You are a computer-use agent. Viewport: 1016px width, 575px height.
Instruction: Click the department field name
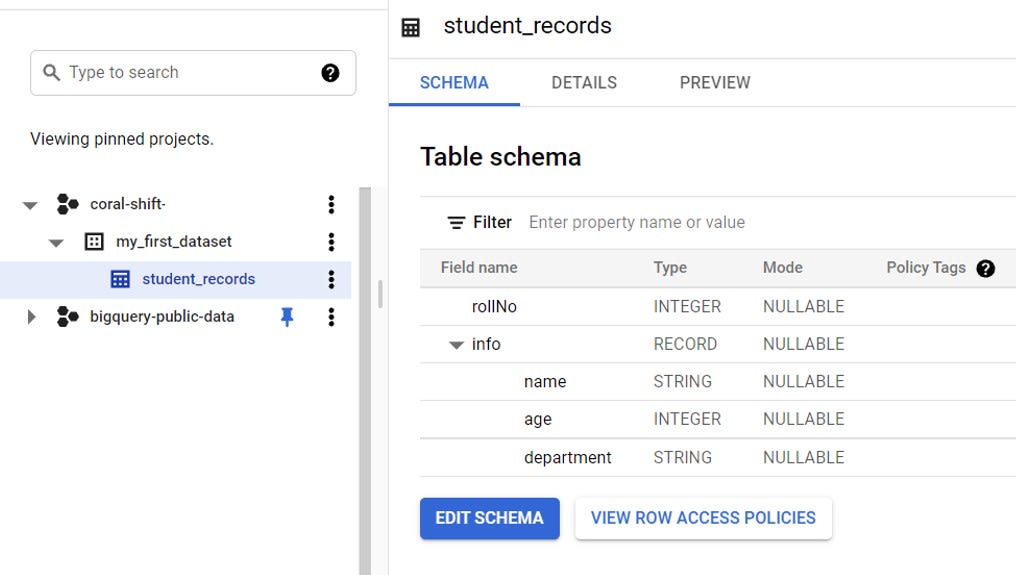568,458
